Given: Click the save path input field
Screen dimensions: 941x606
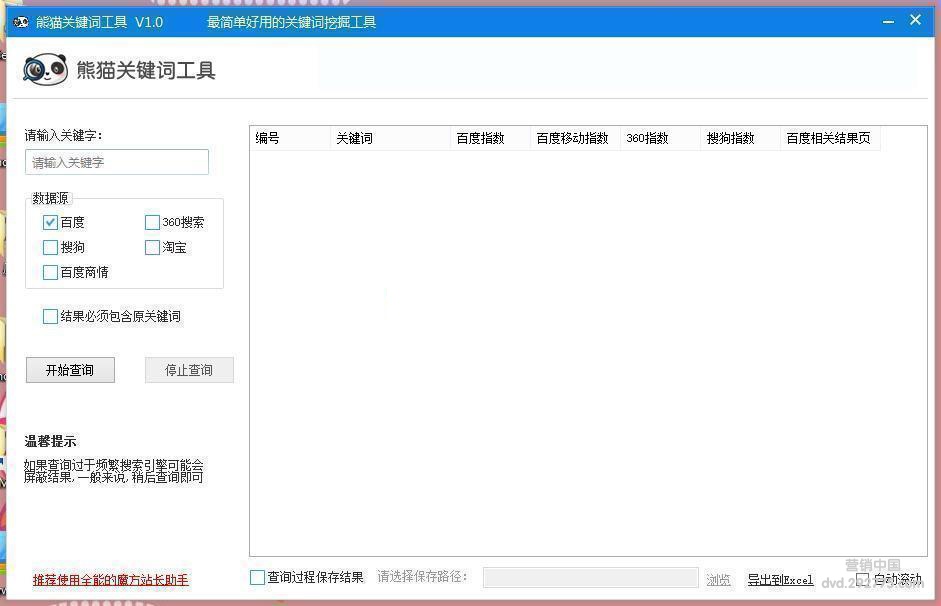Looking at the screenshot, I should coord(591,578).
